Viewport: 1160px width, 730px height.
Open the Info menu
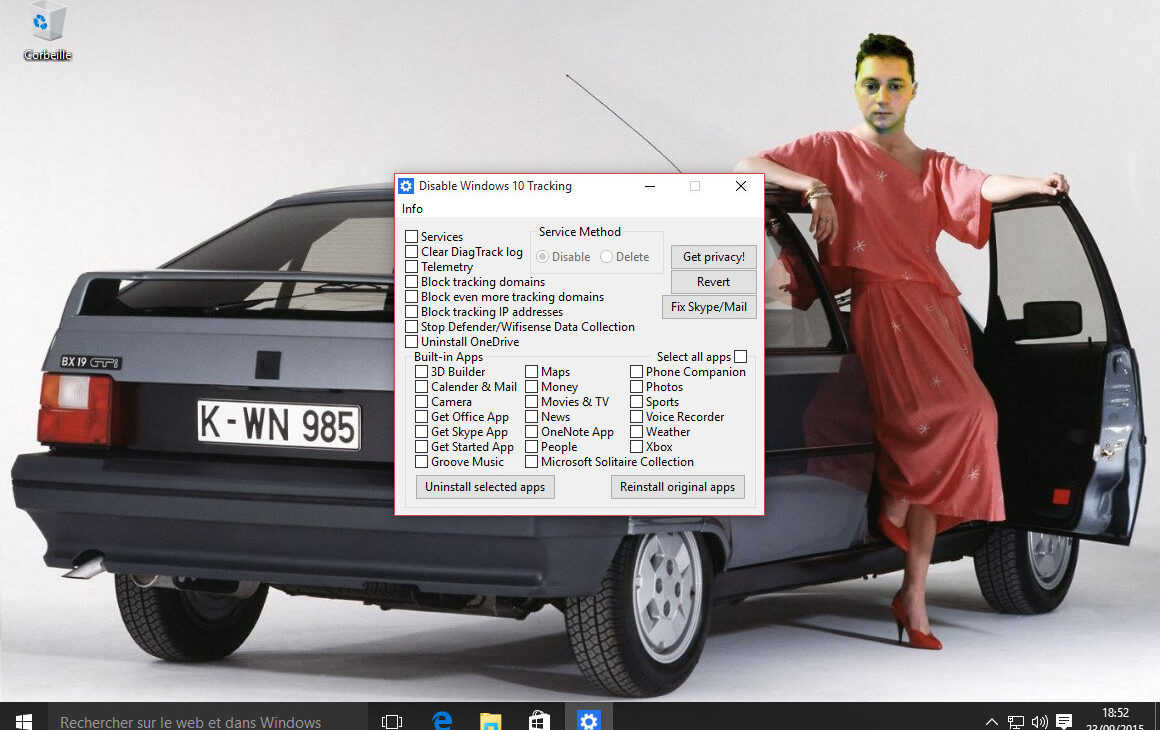click(x=412, y=209)
